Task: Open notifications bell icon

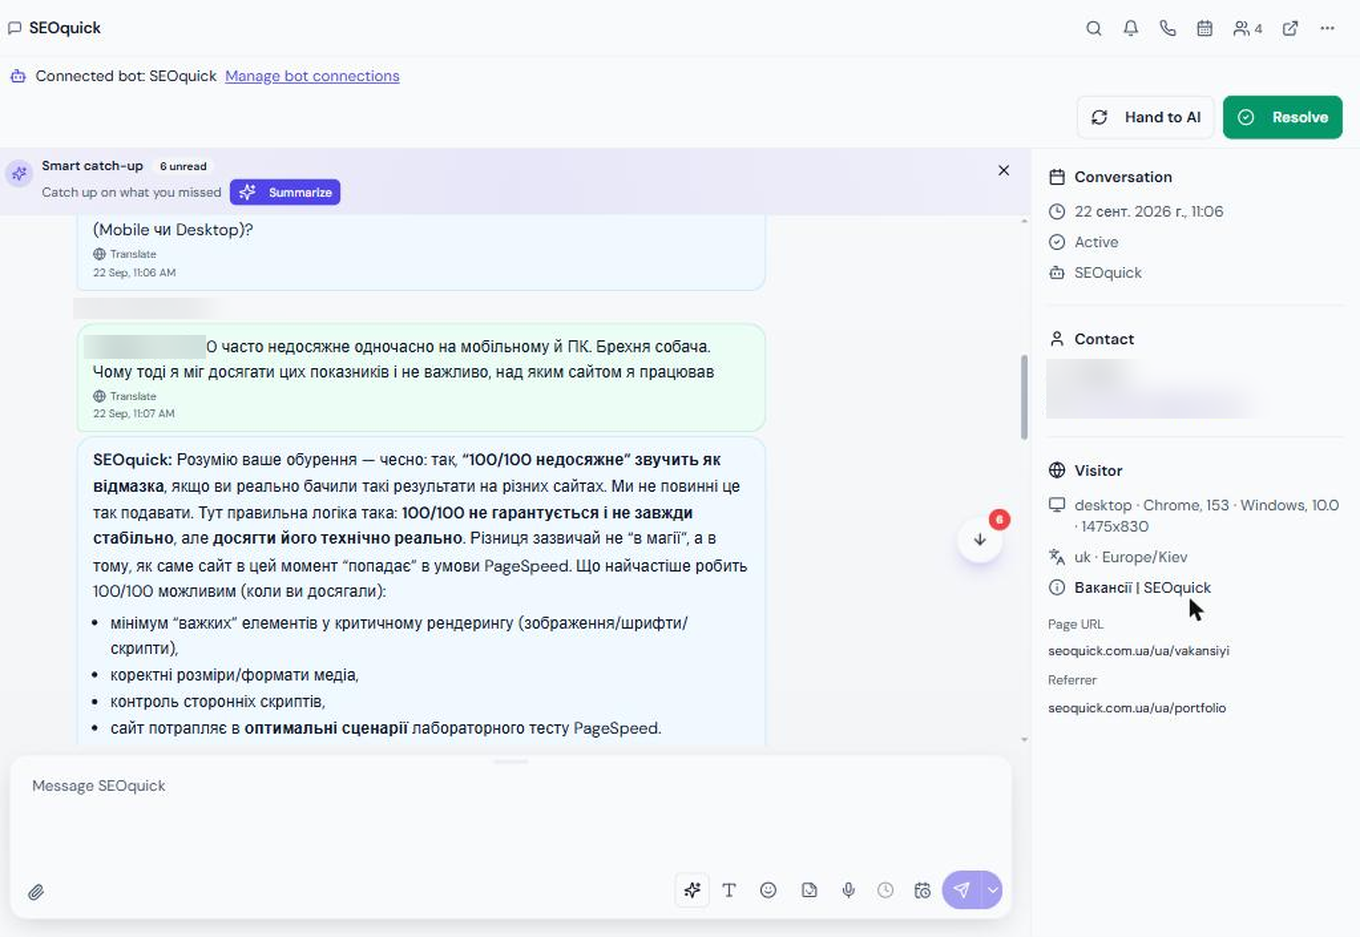Action: (1130, 28)
